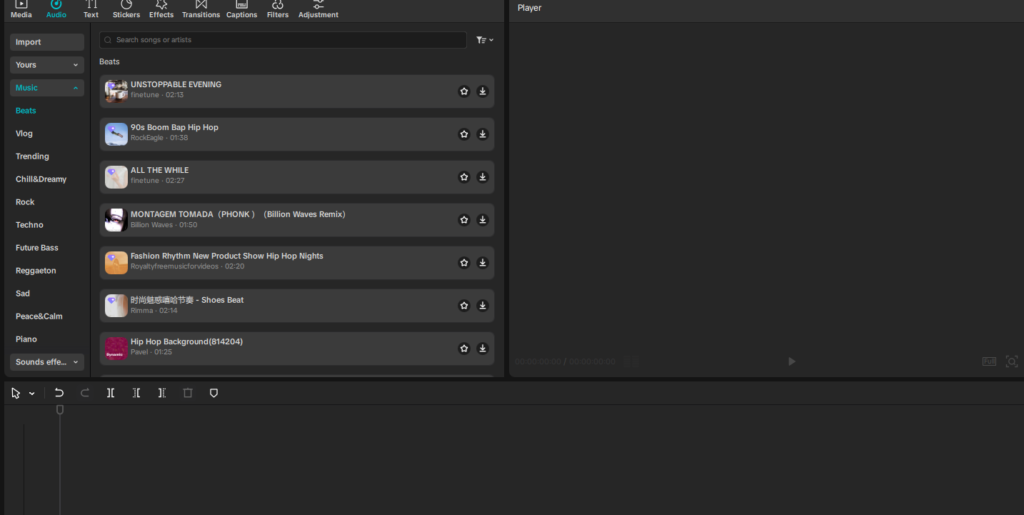Image resolution: width=1024 pixels, height=515 pixels.
Task: Click the search songs or artists field
Action: (x=283, y=40)
